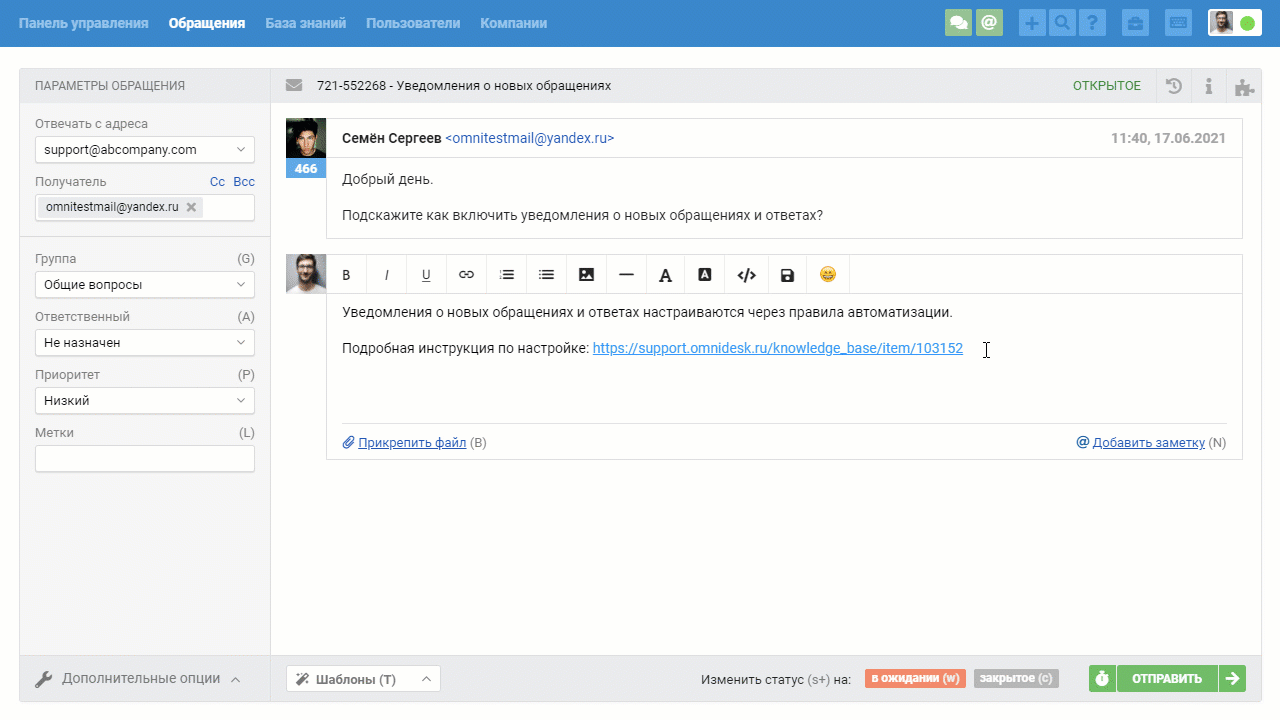This screenshot has width=1280, height=720.
Task: Open the search from the top bar
Action: click(1062, 22)
